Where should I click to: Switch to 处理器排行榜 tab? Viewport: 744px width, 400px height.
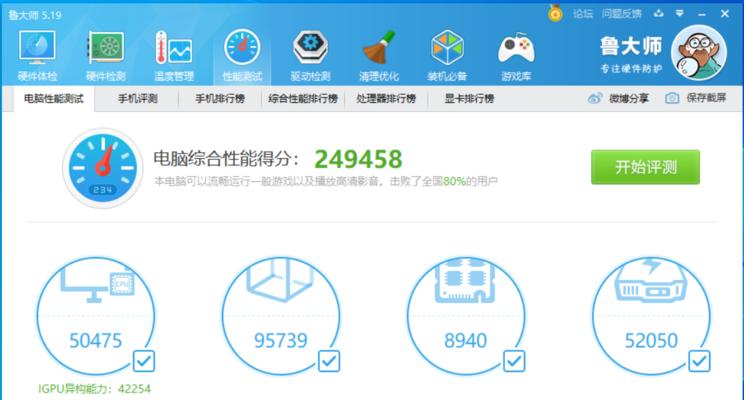tap(386, 99)
